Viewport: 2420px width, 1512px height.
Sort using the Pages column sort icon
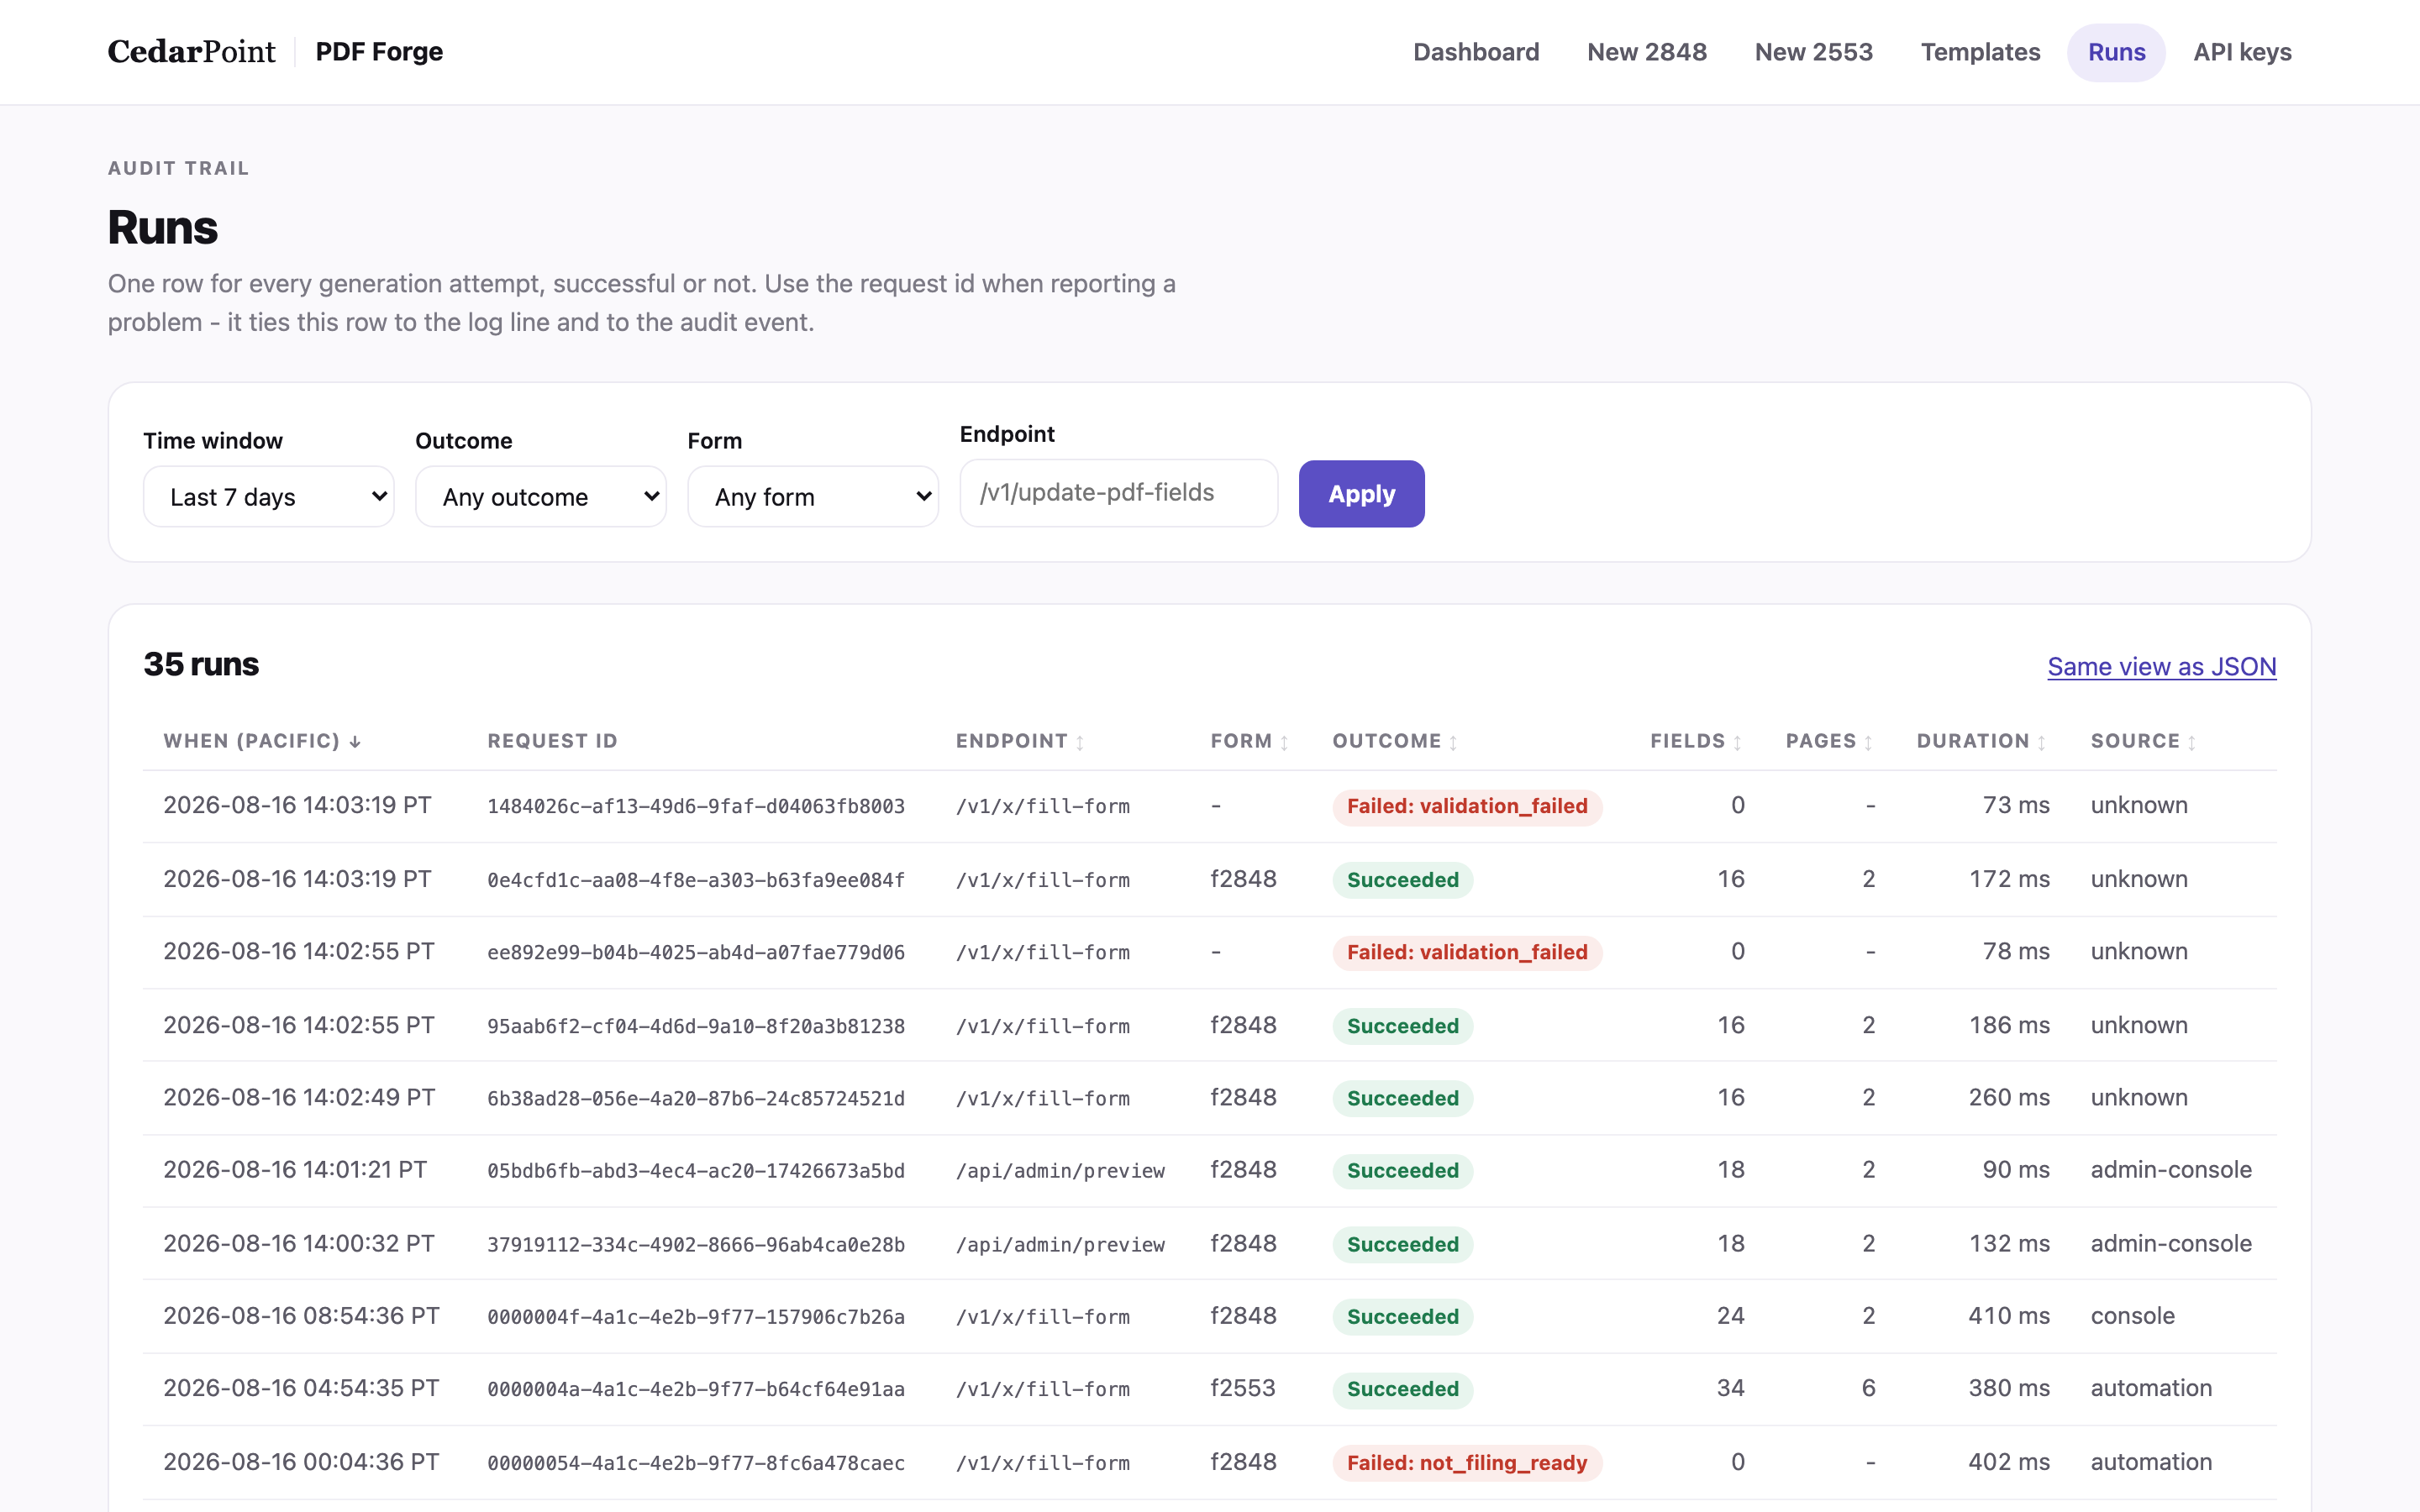1868,742
